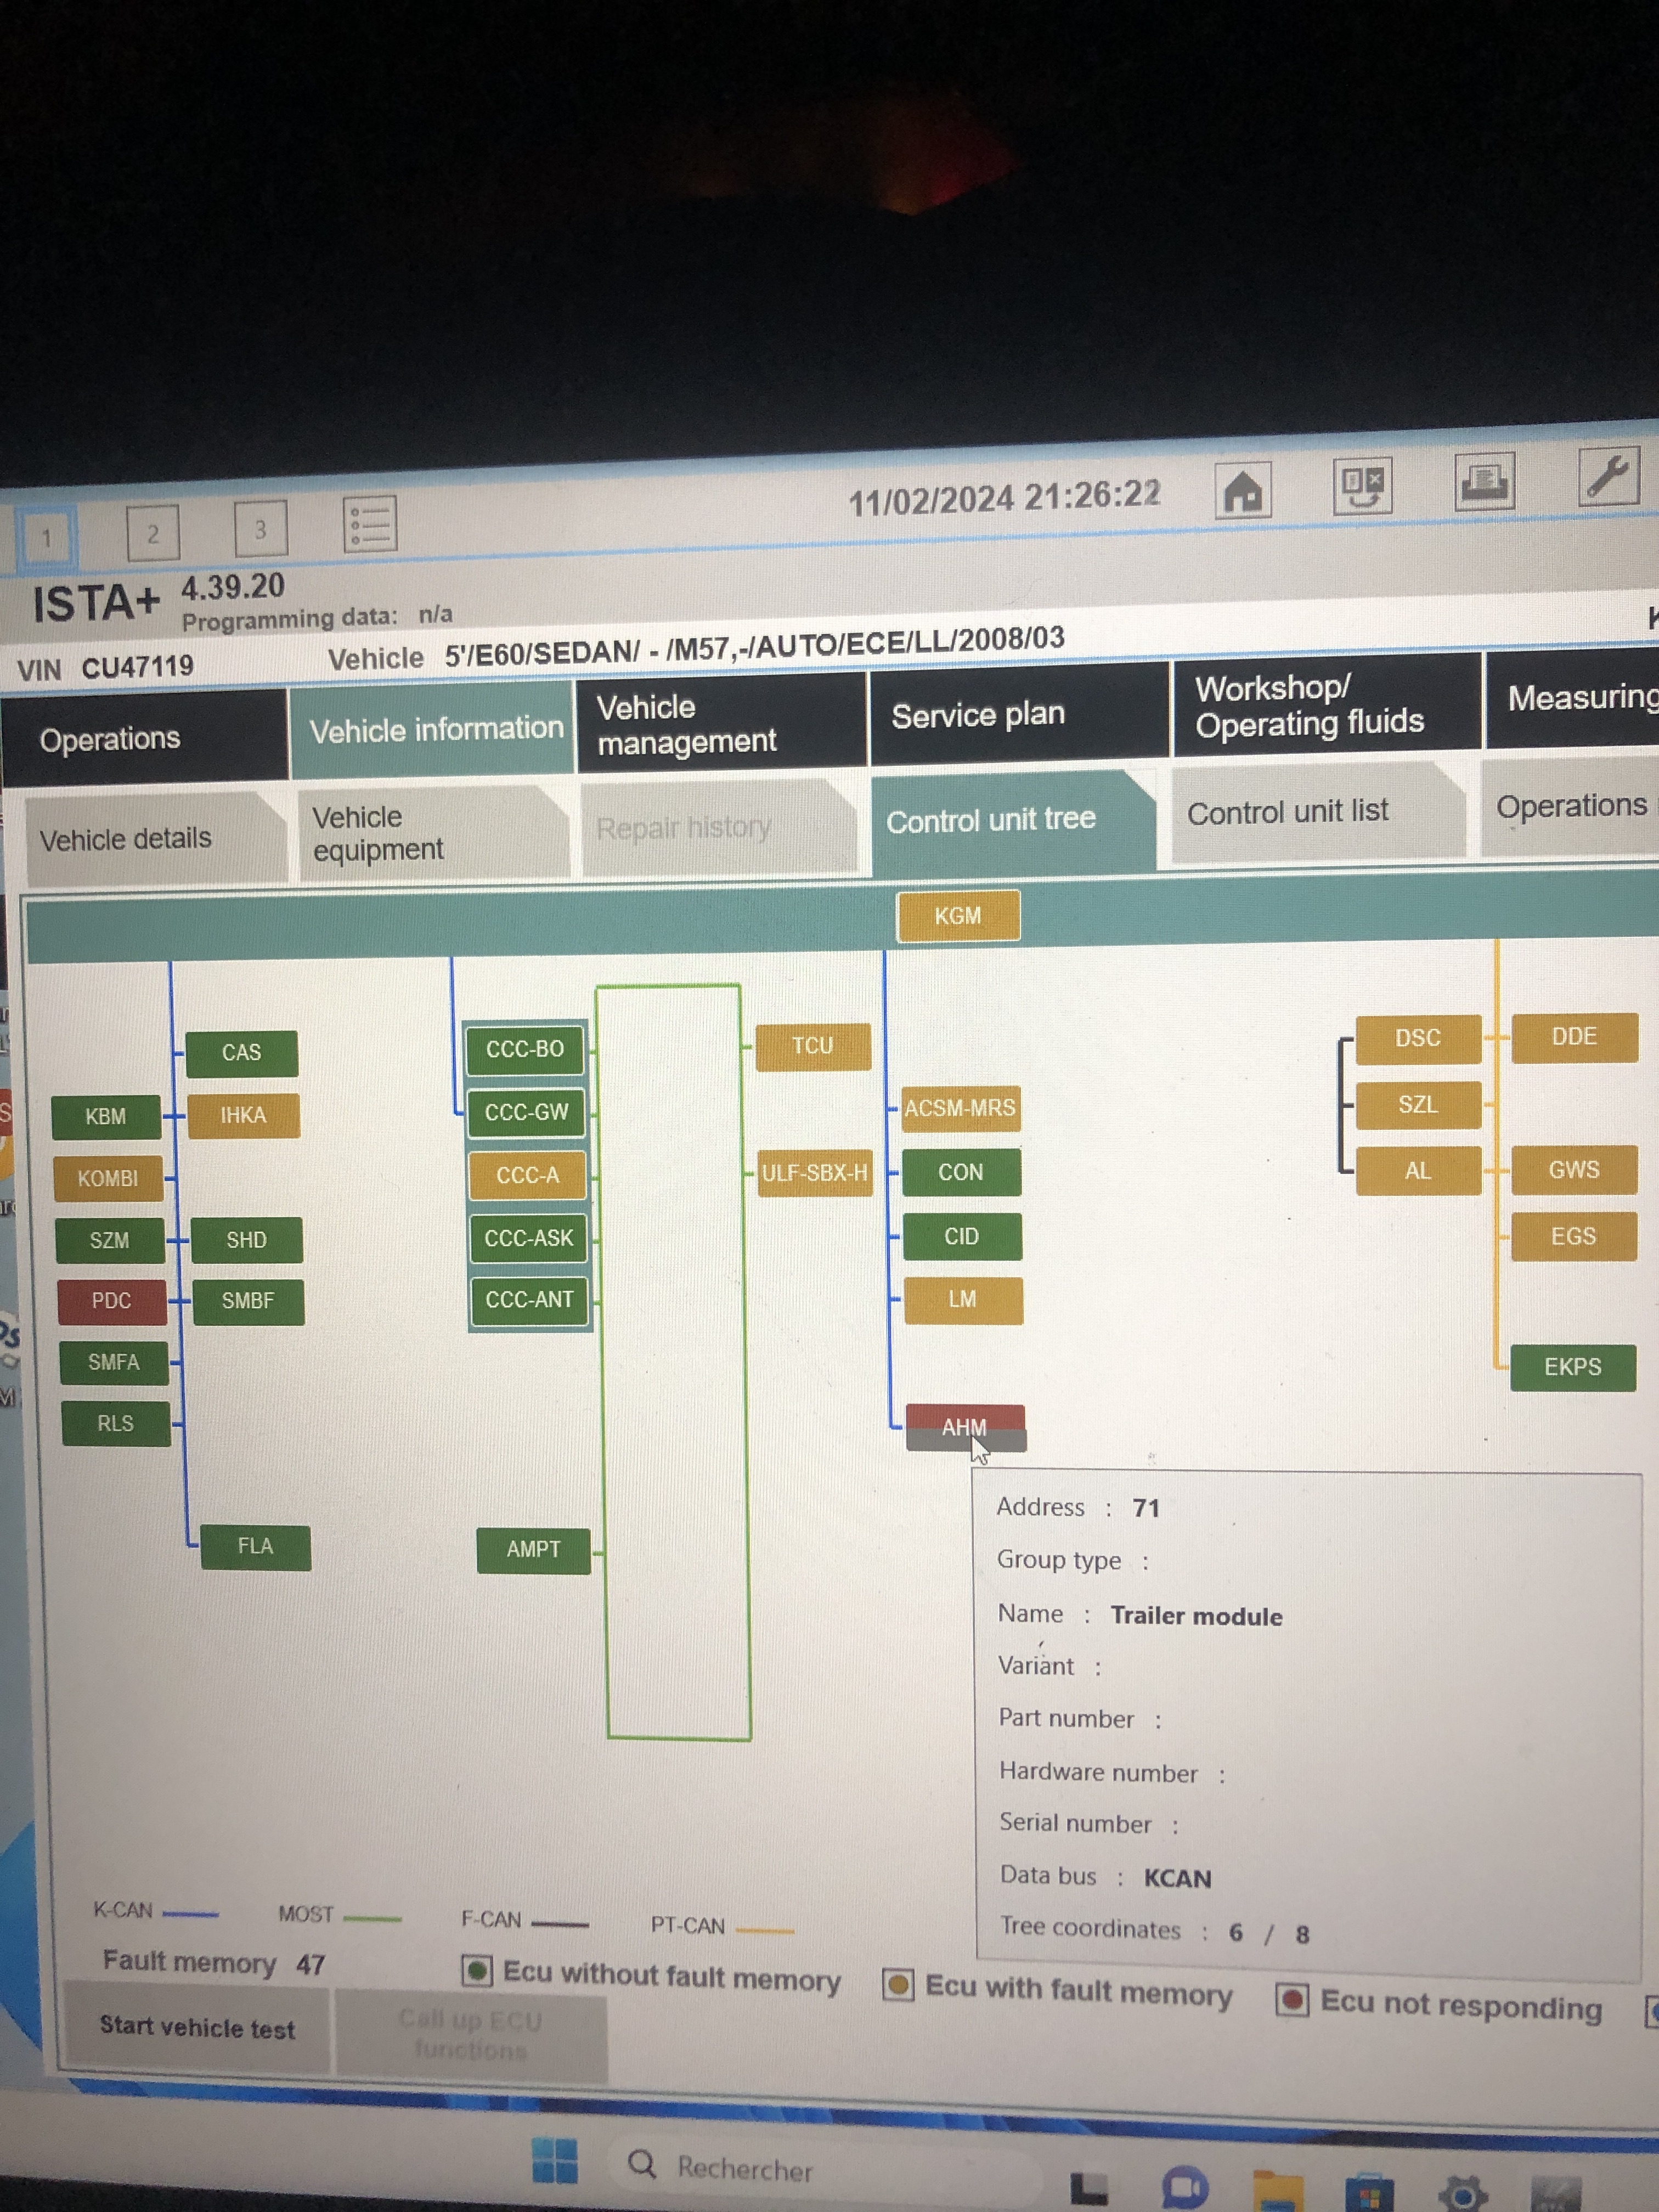Open Windows Start menu
This screenshot has height=2212, width=1659.
click(x=555, y=2161)
